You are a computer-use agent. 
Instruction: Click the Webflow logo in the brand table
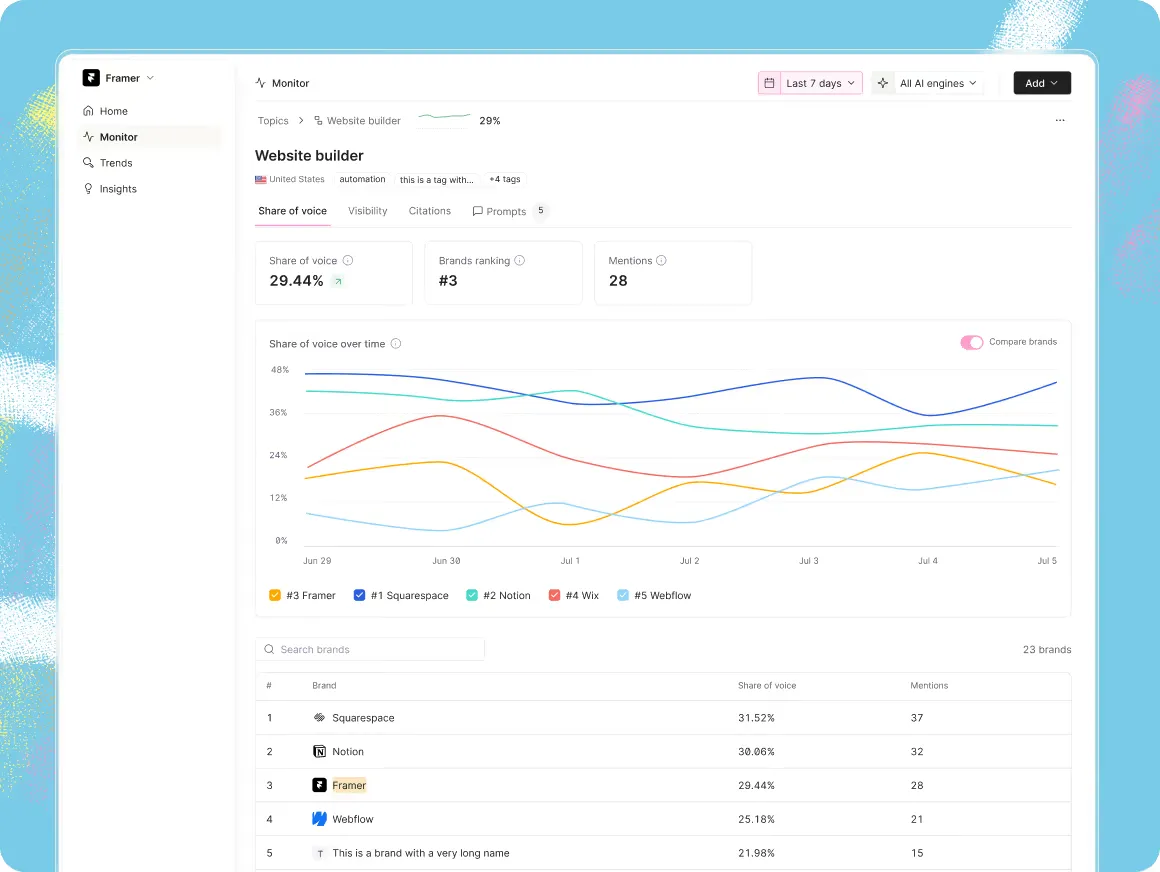click(x=320, y=819)
